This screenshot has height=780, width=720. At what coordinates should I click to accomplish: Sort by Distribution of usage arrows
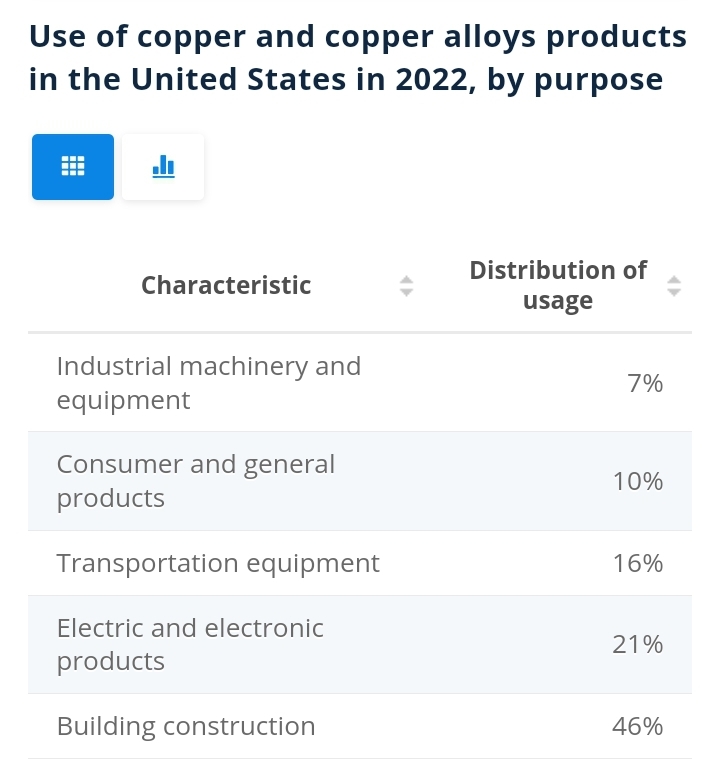click(674, 286)
